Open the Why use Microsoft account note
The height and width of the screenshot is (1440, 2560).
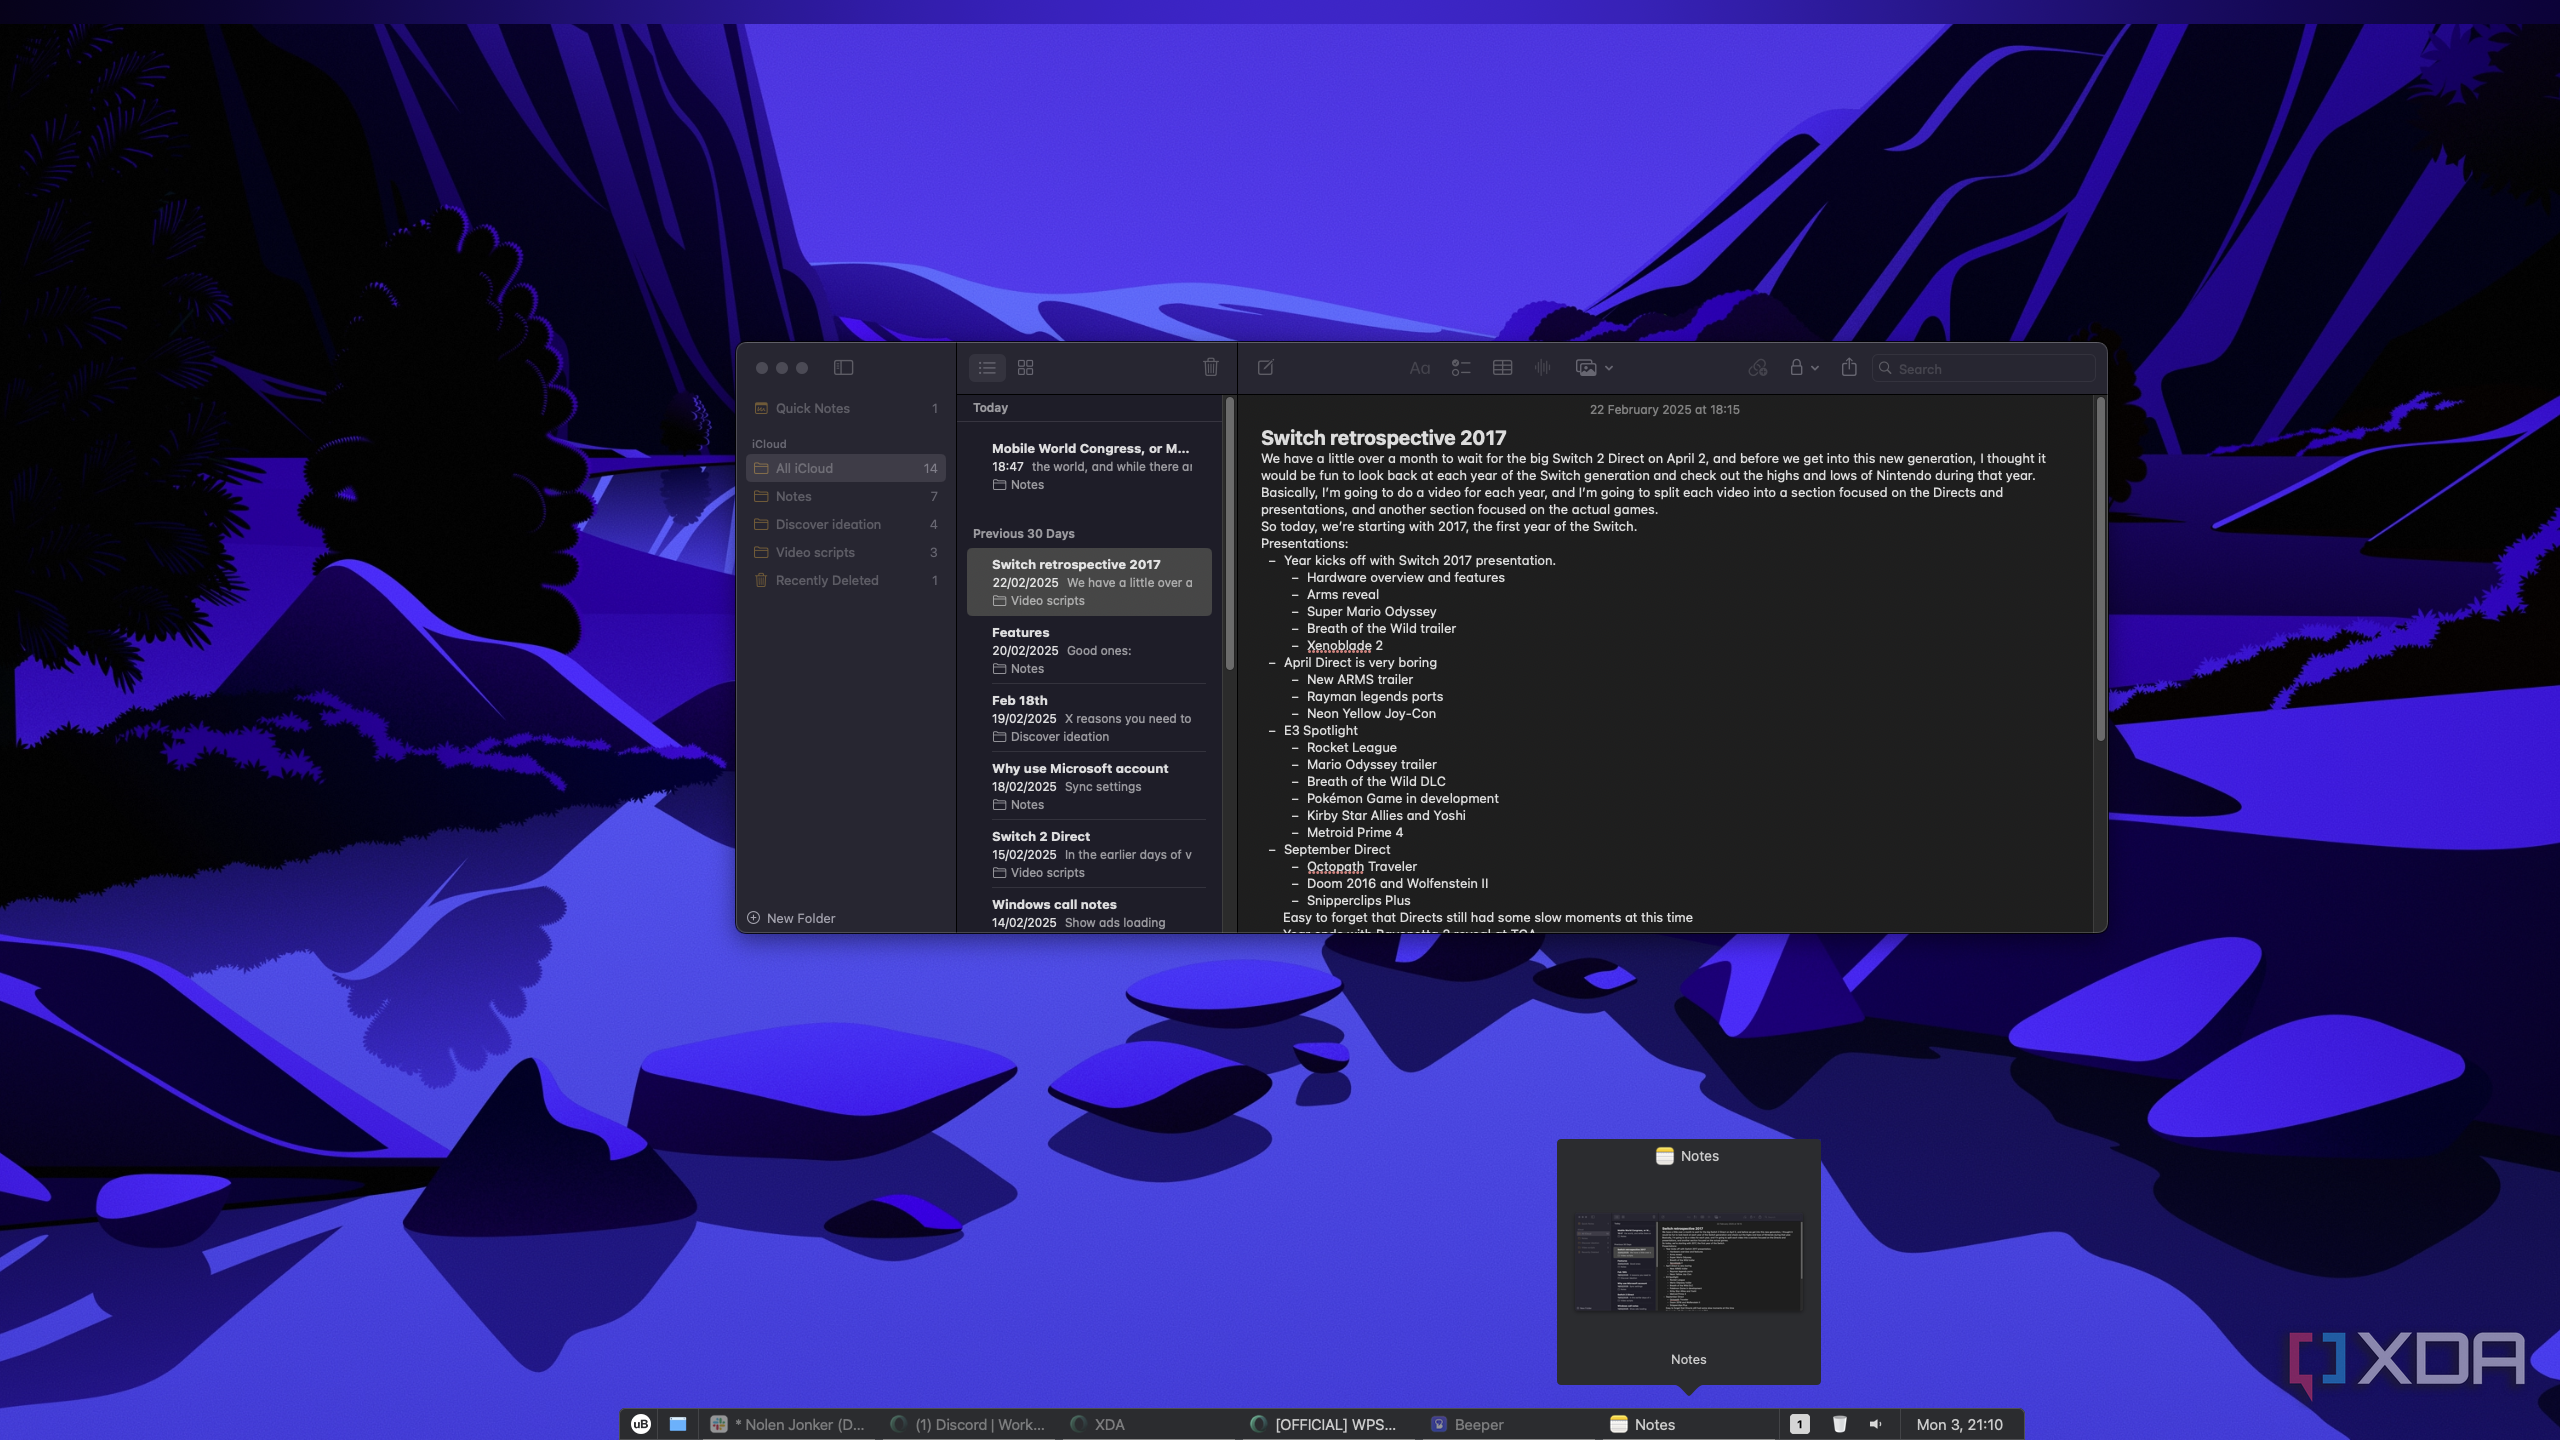tap(1089, 786)
